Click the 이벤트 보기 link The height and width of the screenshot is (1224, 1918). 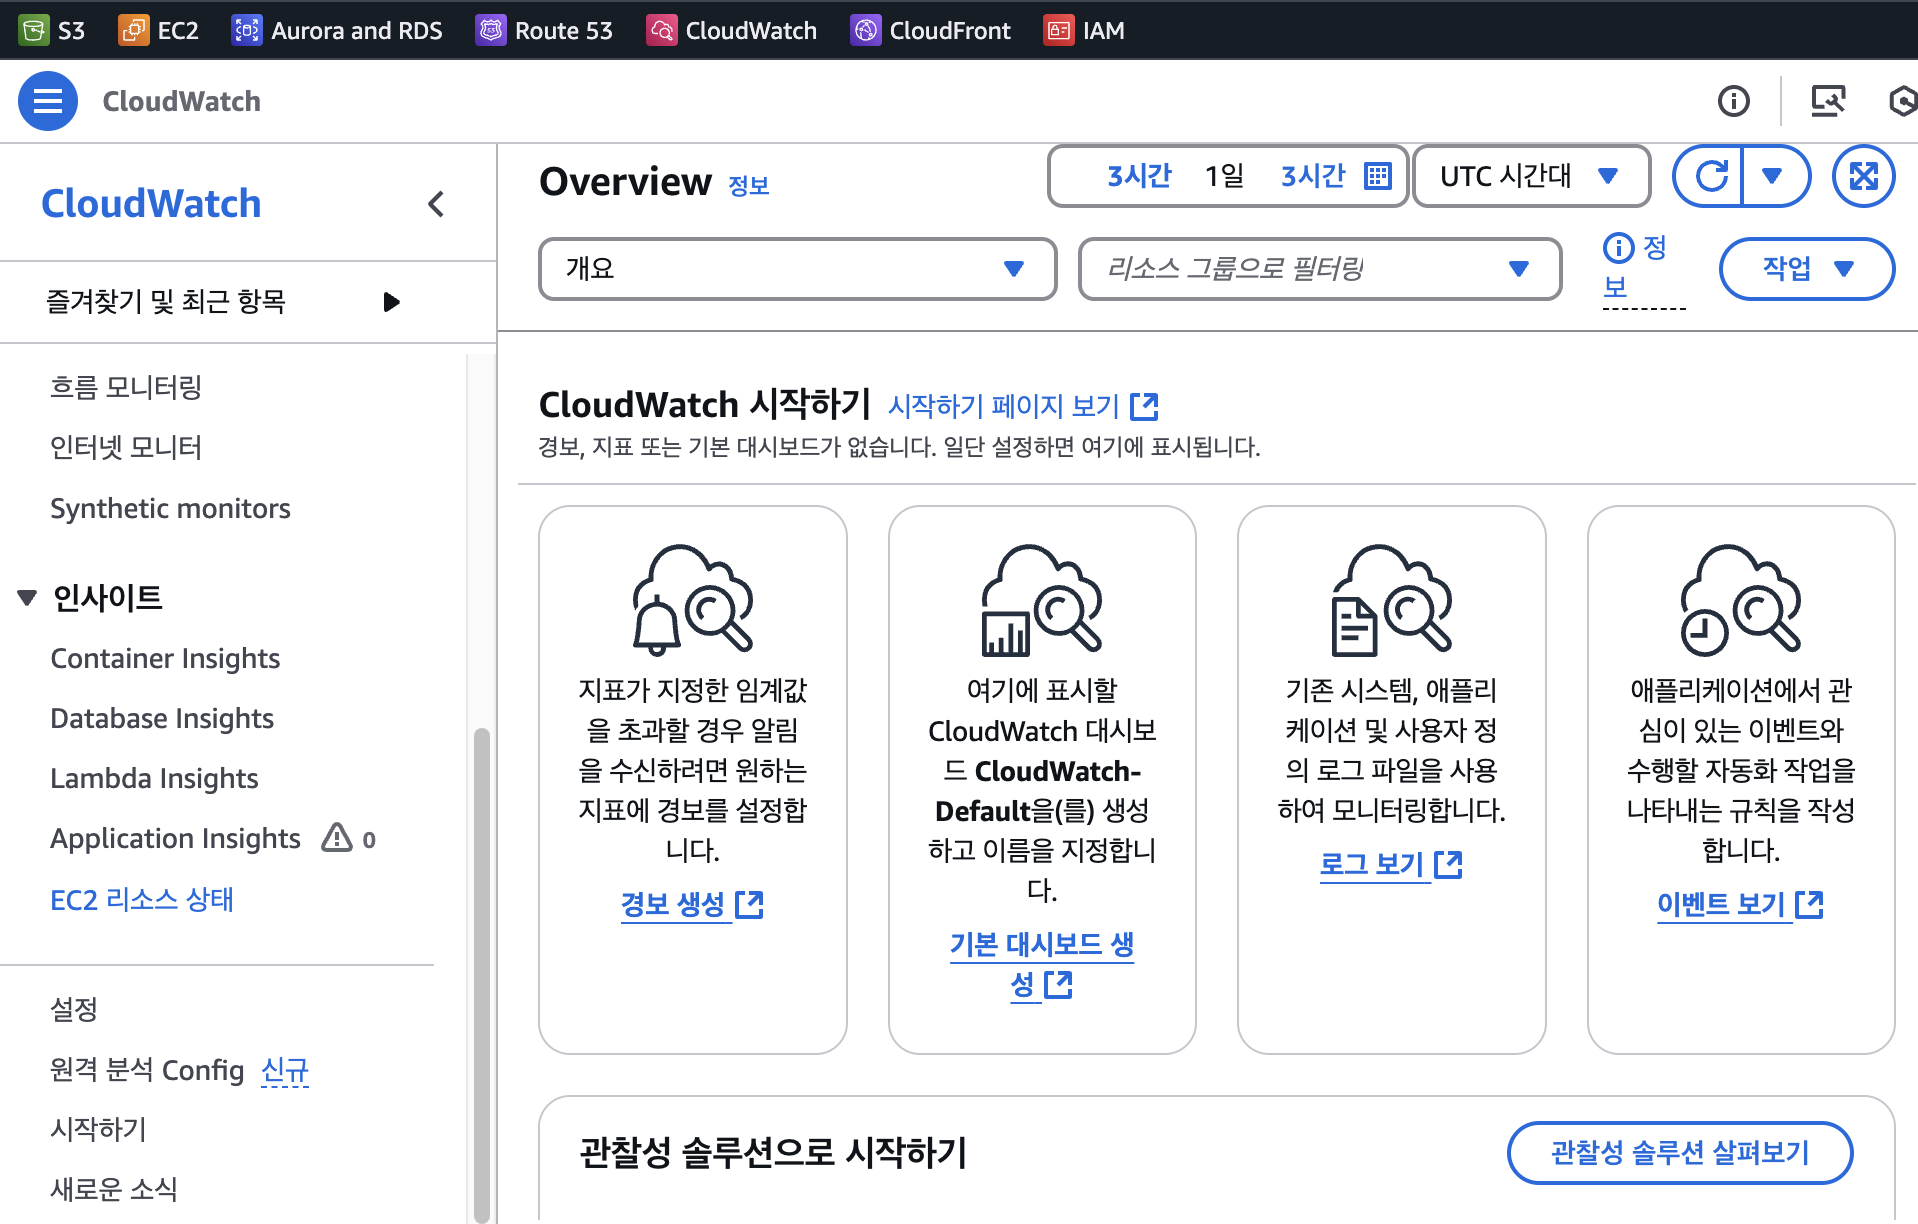click(1740, 904)
